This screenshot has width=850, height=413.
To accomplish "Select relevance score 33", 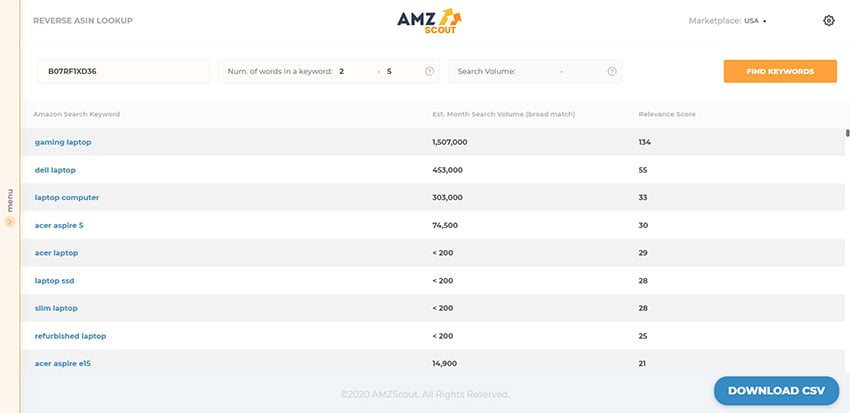I will [x=643, y=198].
